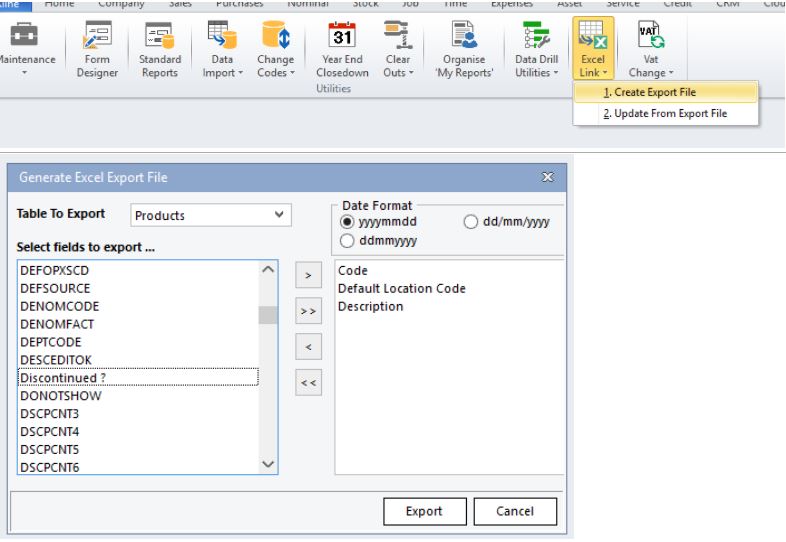Open the Maintenance ribbon menu

pos(25,49)
